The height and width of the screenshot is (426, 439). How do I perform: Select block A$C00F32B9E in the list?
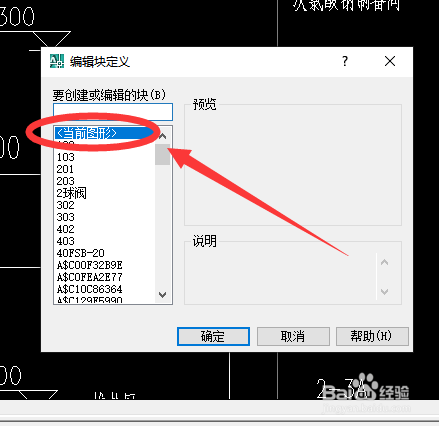tap(104, 265)
